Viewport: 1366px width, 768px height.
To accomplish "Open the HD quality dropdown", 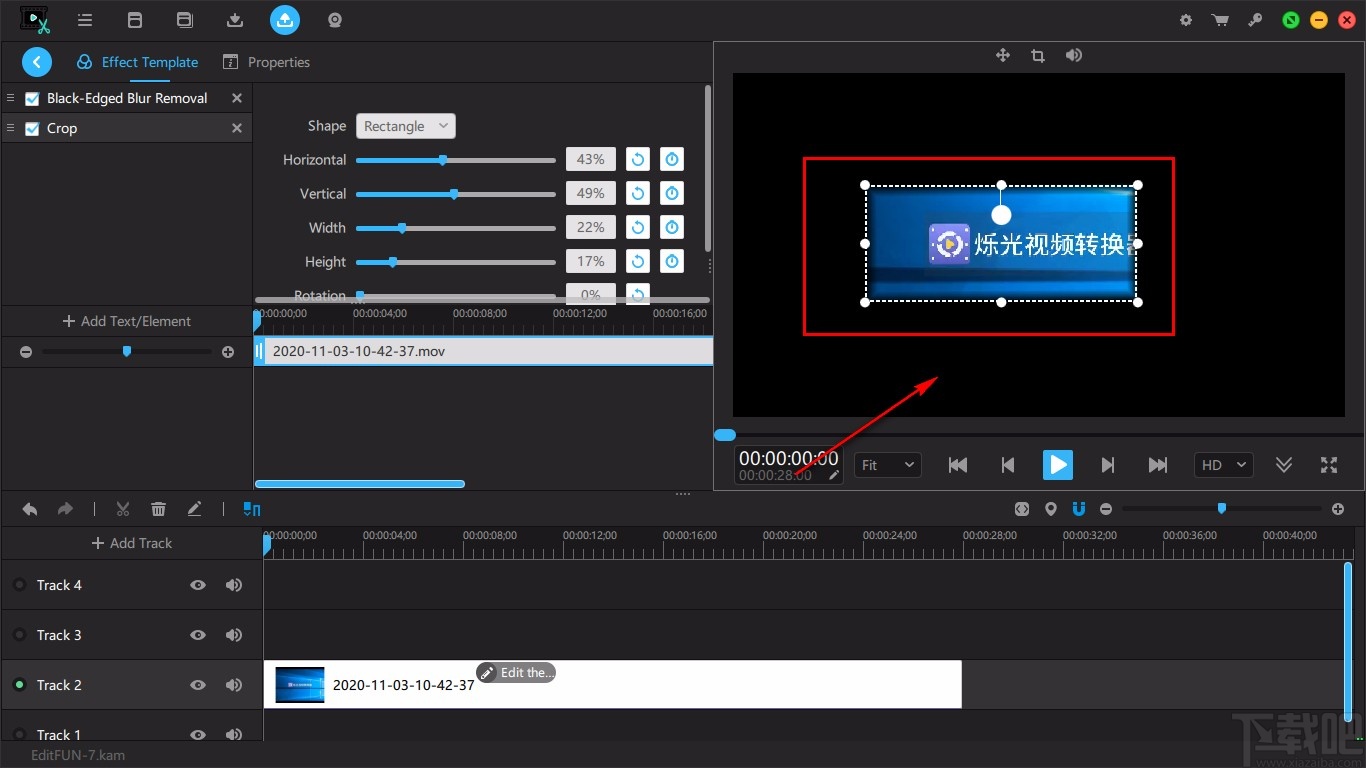I will (x=1224, y=465).
